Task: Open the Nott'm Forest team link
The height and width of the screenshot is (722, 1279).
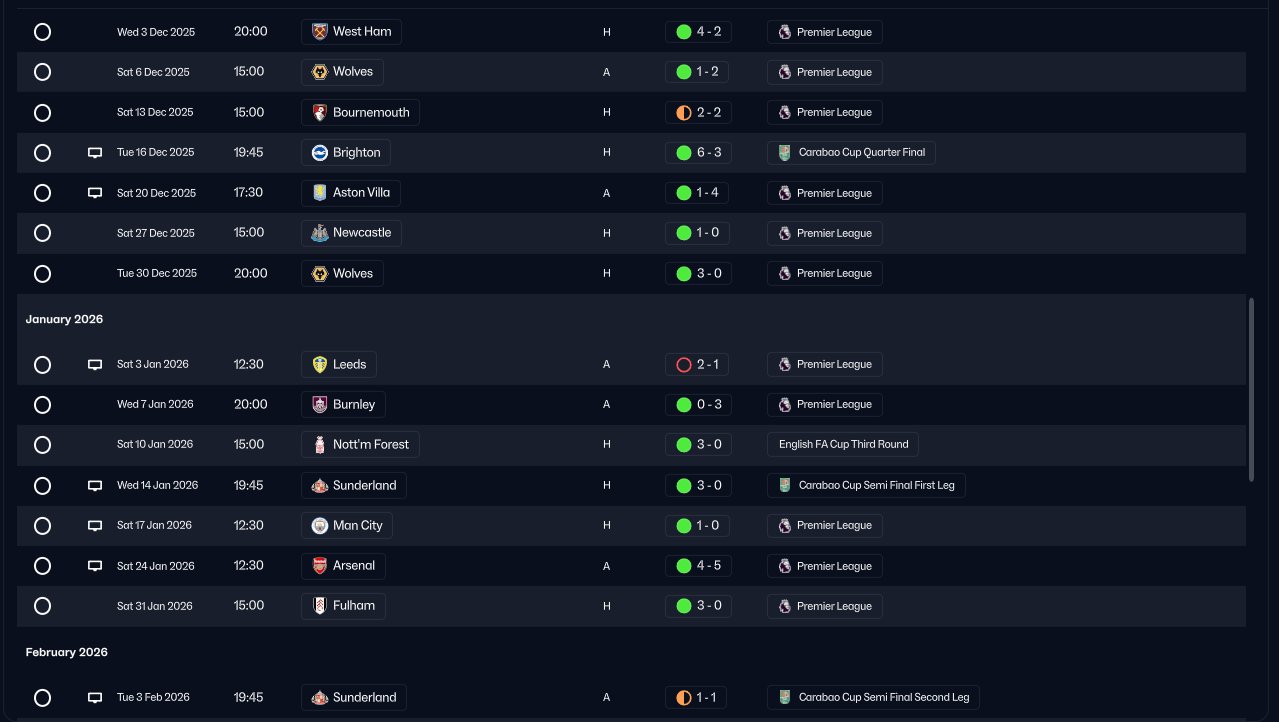Action: tap(370, 445)
